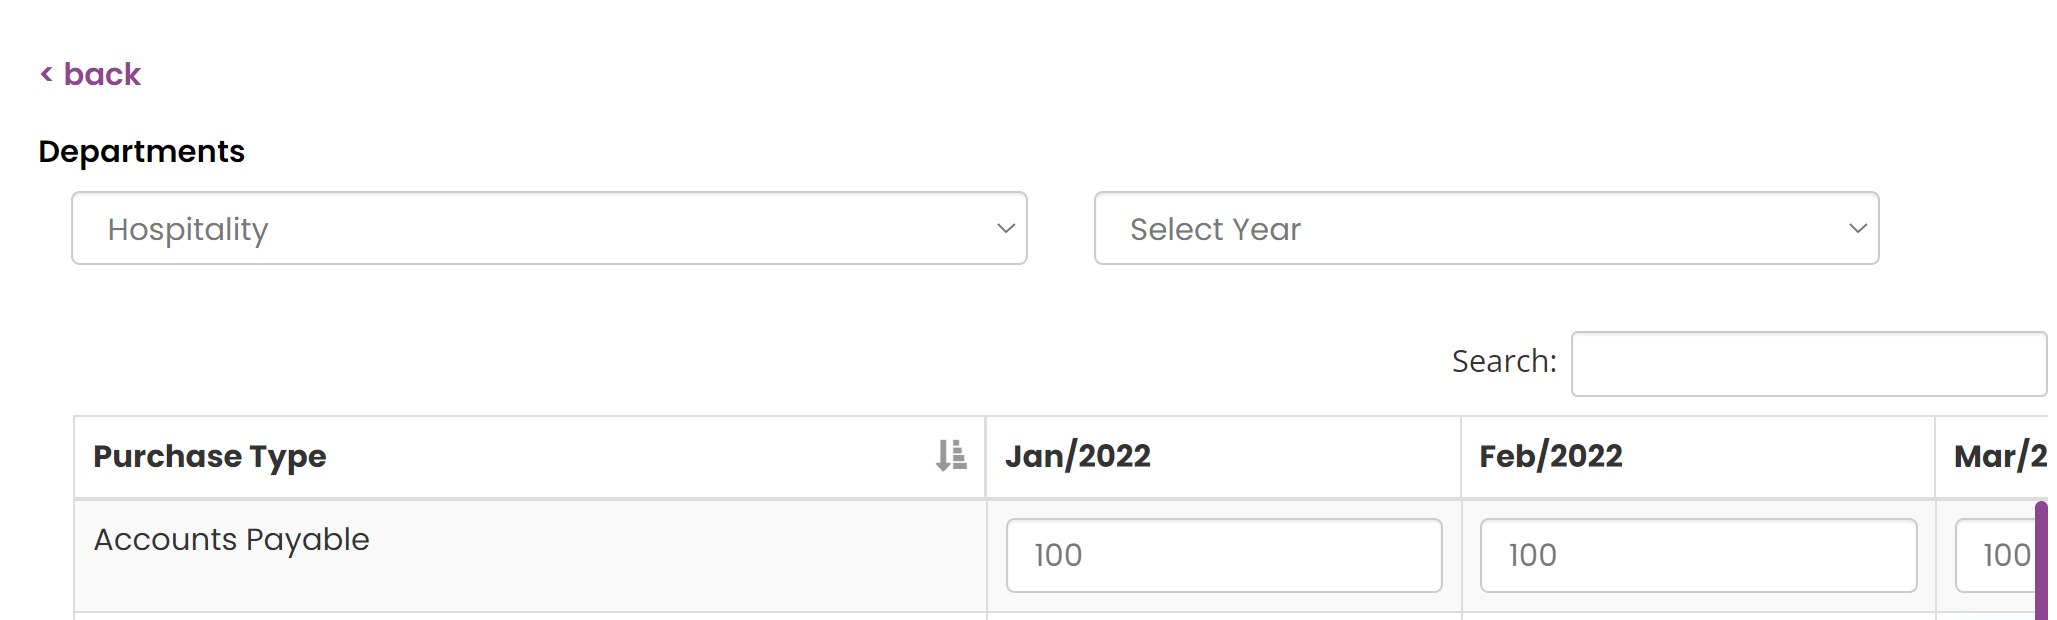Edit Accounts Payable Feb/2022 amount field
This screenshot has height=620, width=2057.
1698,555
